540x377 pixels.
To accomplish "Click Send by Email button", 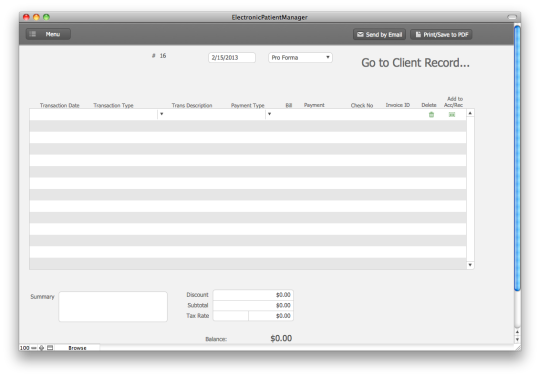I will pyautogui.click(x=379, y=34).
